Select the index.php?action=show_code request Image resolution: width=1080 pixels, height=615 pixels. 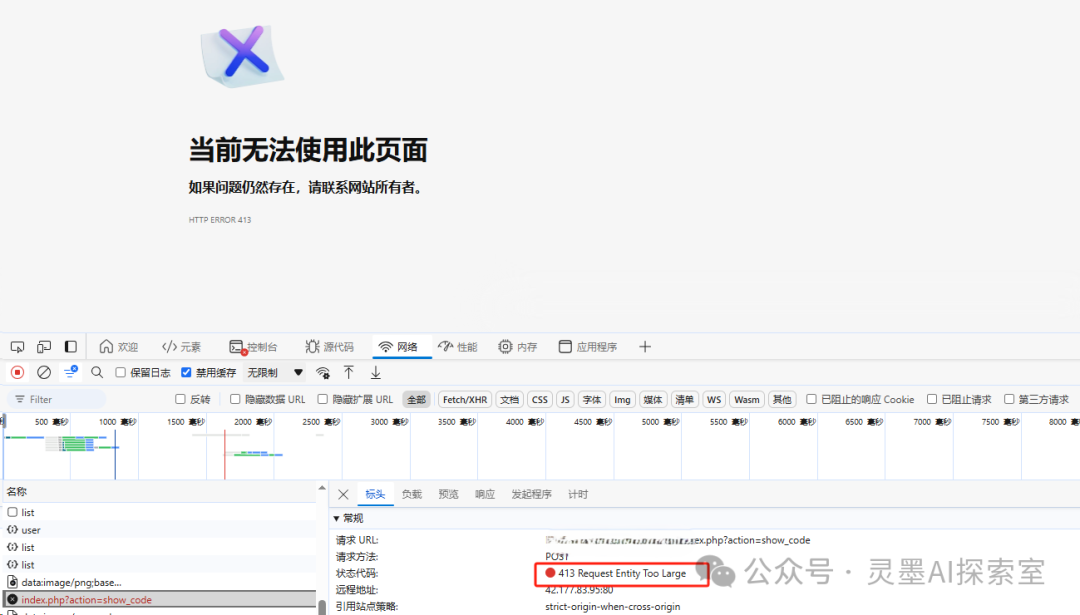[x=158, y=600]
